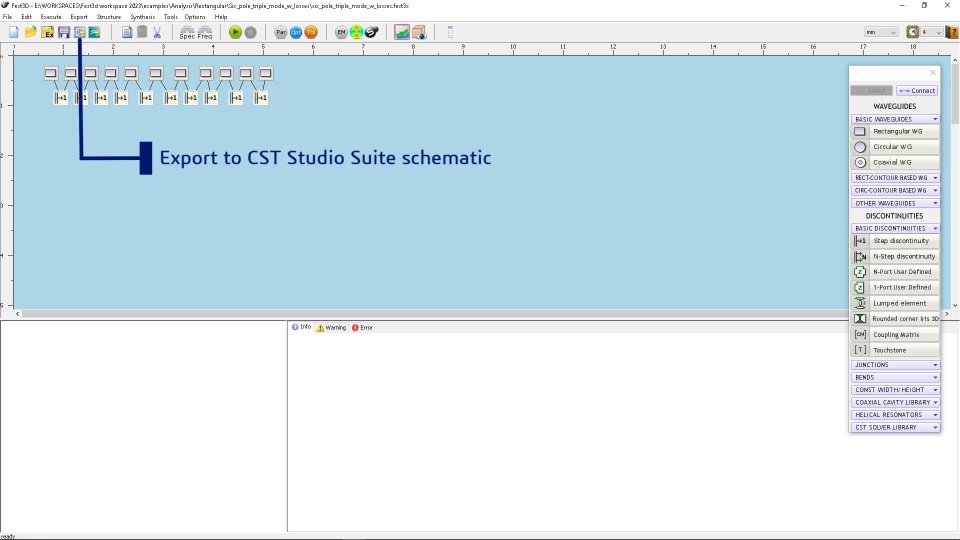Open the File menu

point(7,17)
